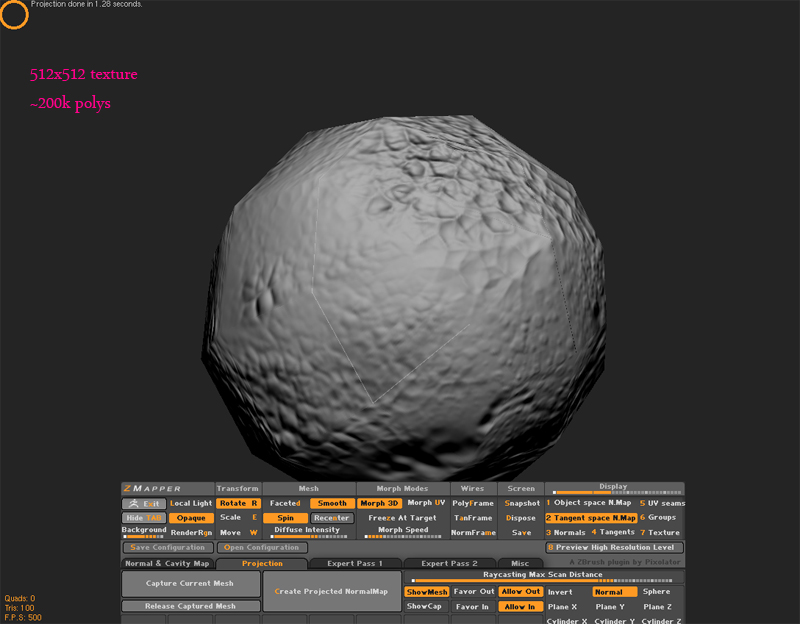Click Release Captured Mesh
The height and width of the screenshot is (624, 800).
pos(190,606)
